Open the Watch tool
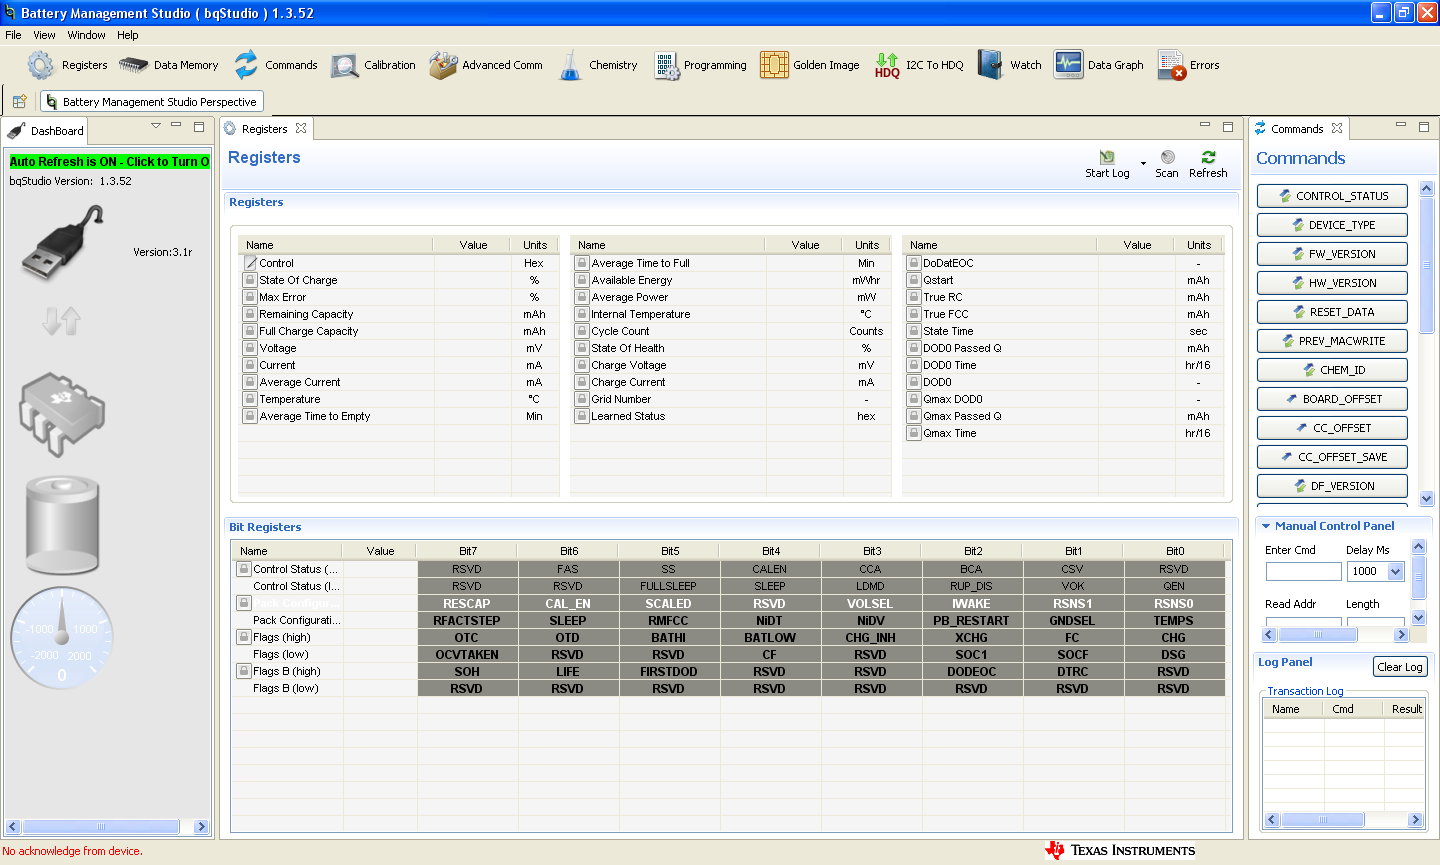 [x=1009, y=65]
